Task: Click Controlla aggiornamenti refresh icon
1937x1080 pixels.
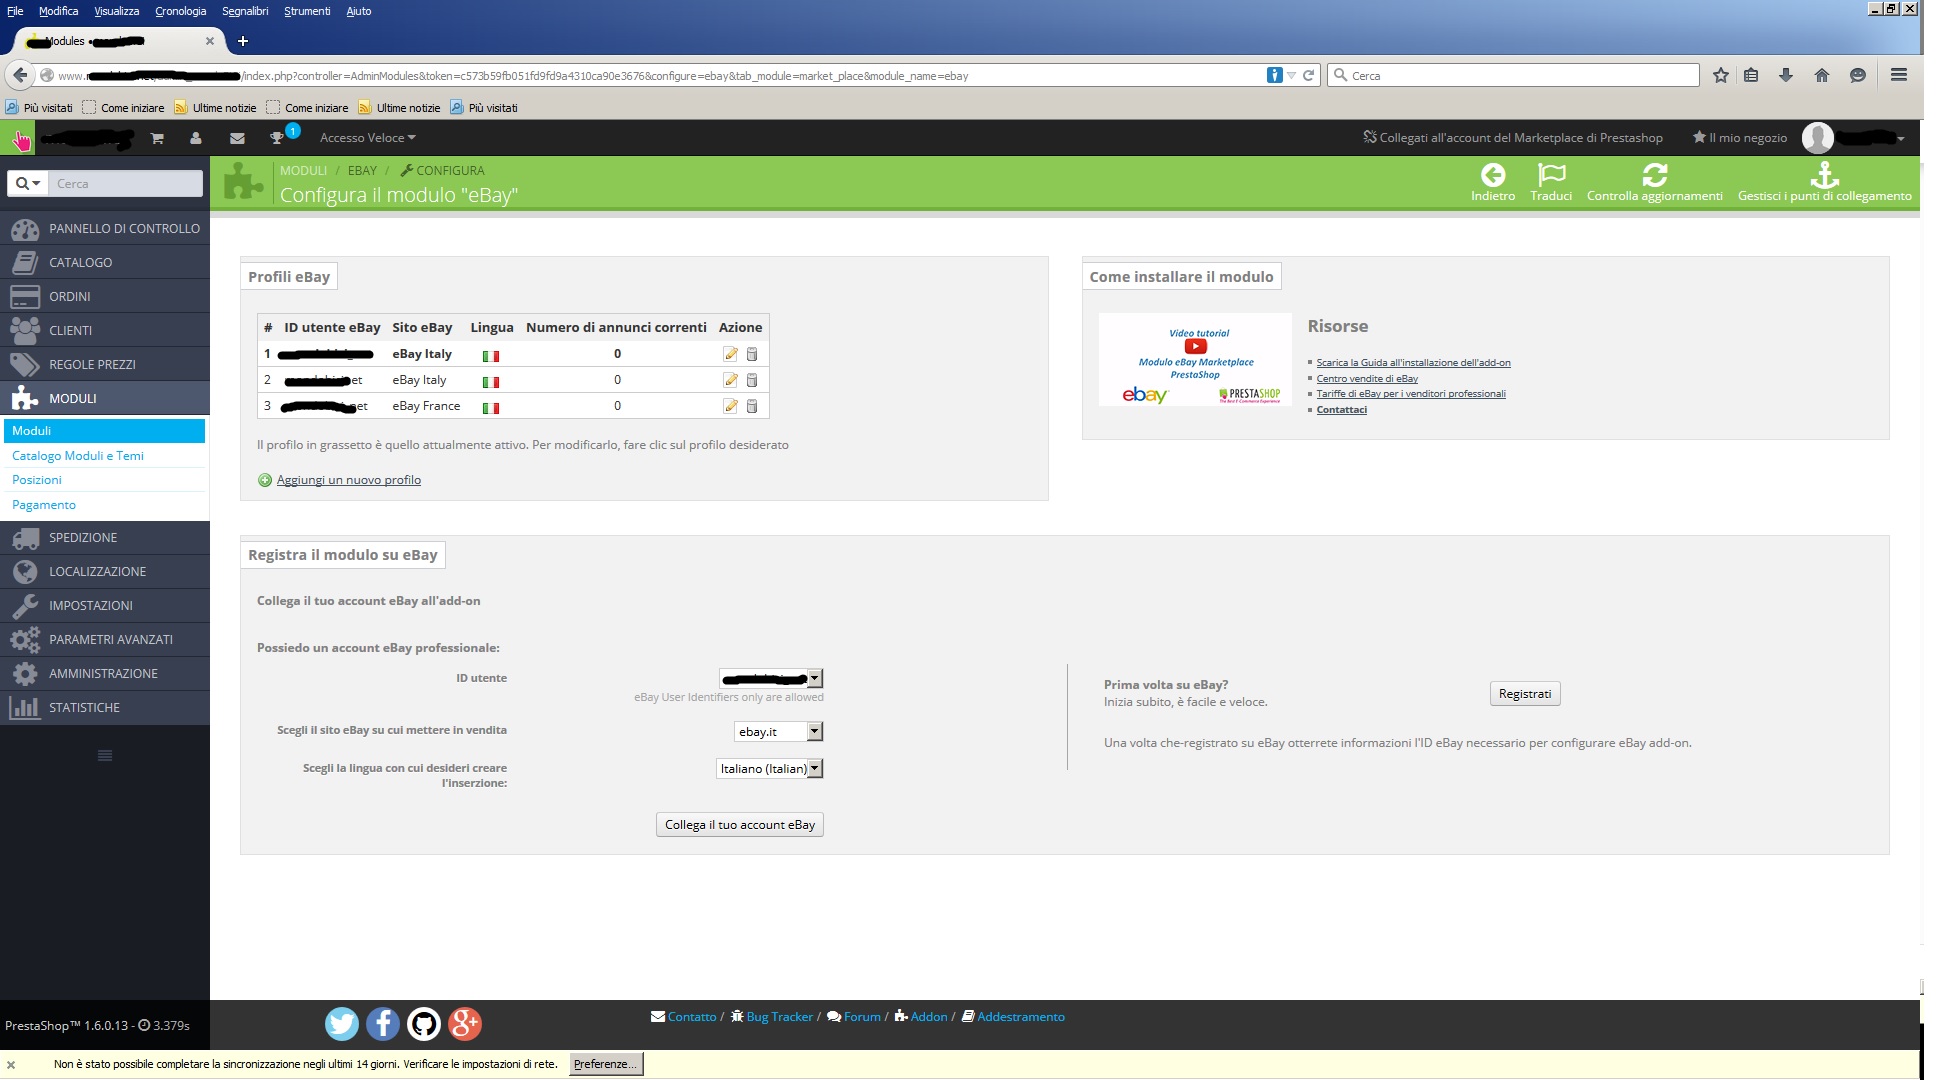Action: click(x=1654, y=176)
